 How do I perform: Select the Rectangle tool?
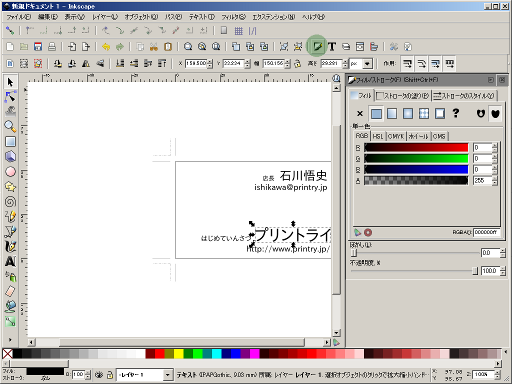coord(10,142)
